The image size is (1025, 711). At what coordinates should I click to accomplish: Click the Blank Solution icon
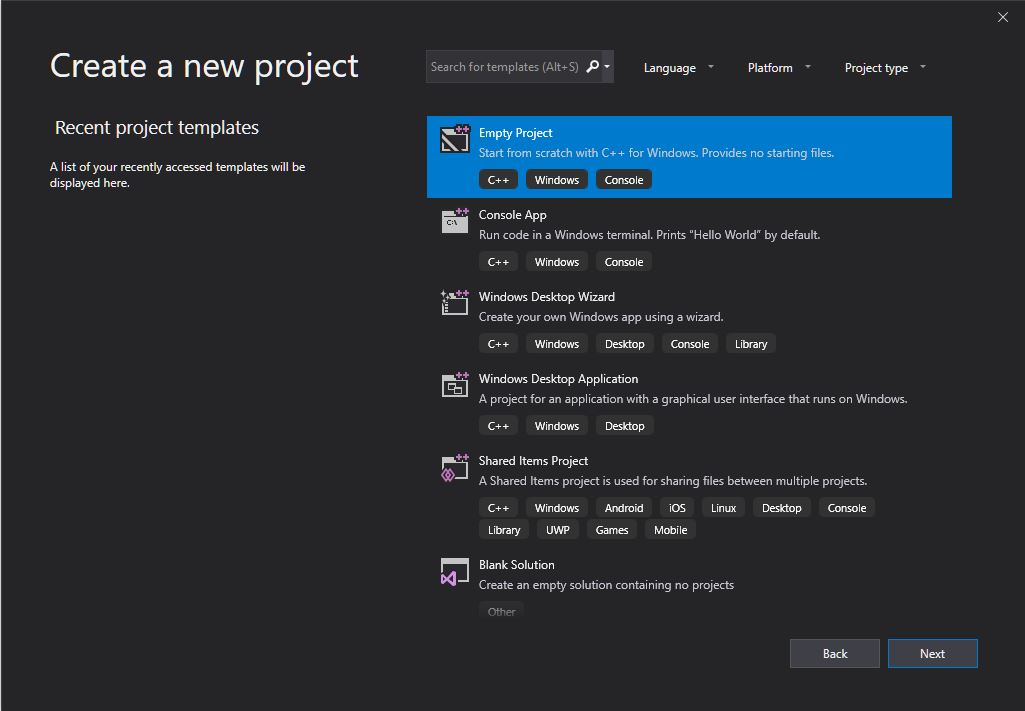(x=455, y=571)
